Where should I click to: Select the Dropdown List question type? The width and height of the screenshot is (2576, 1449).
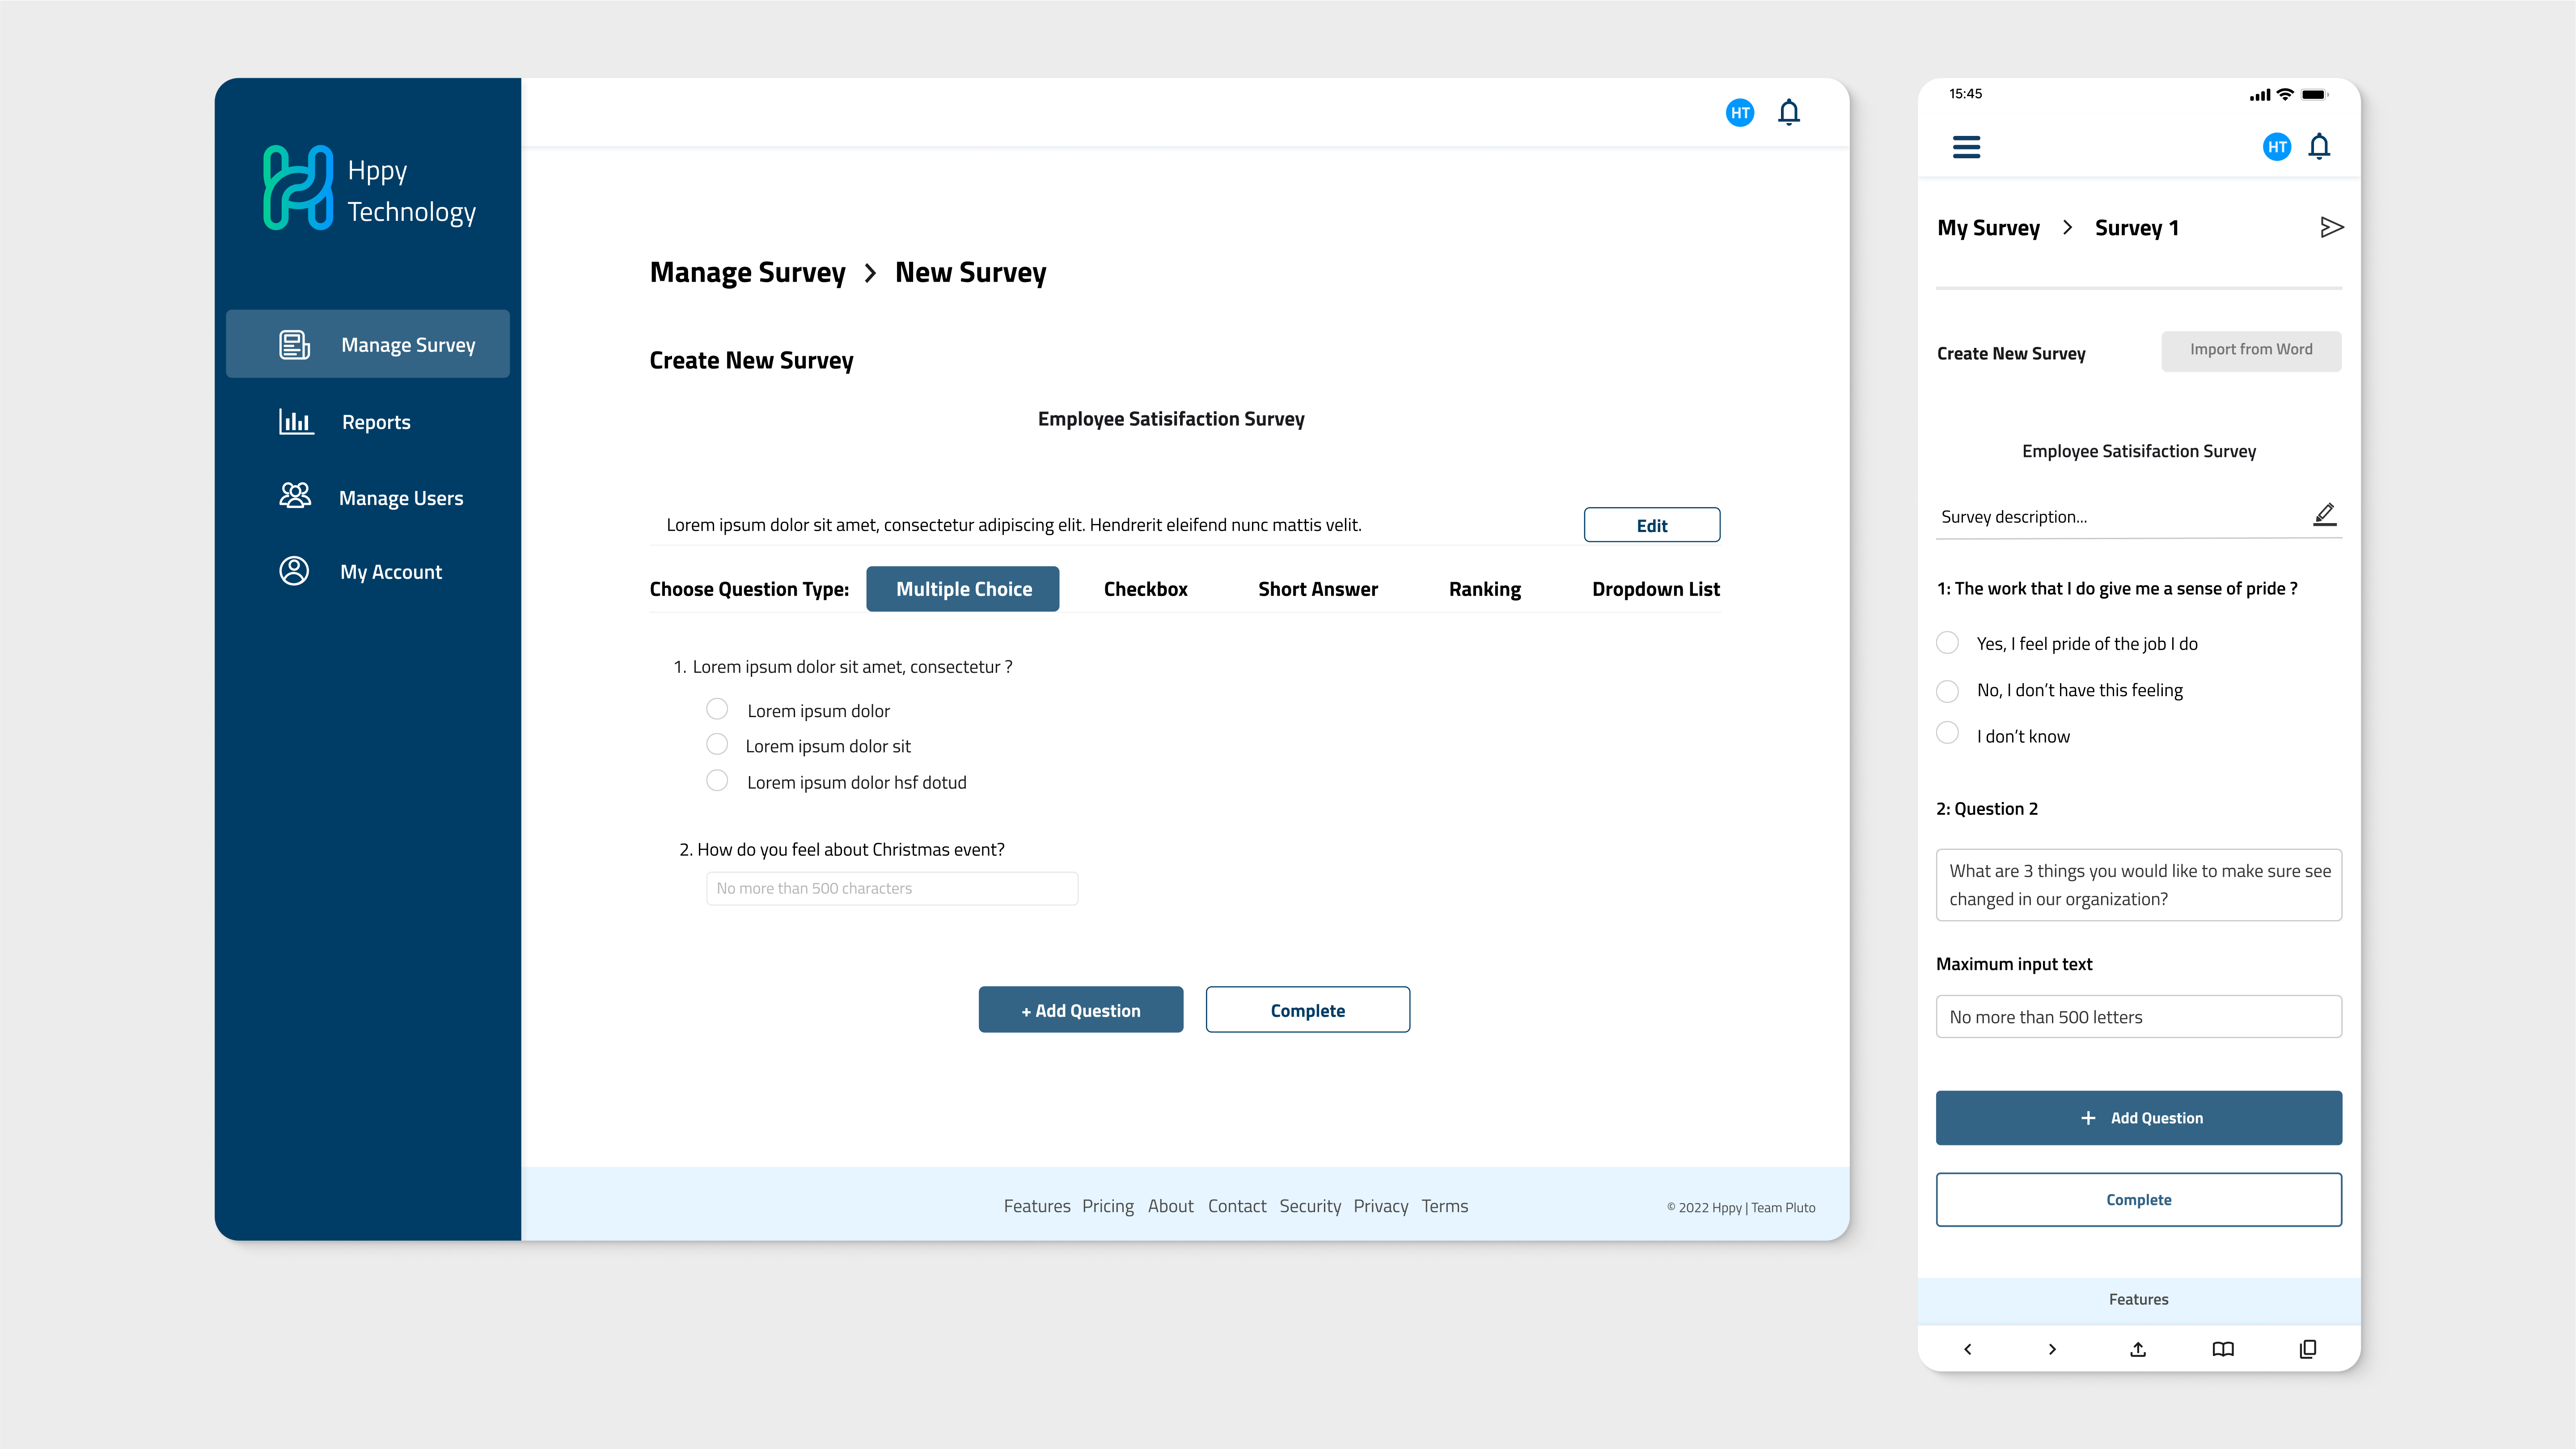tap(1656, 589)
